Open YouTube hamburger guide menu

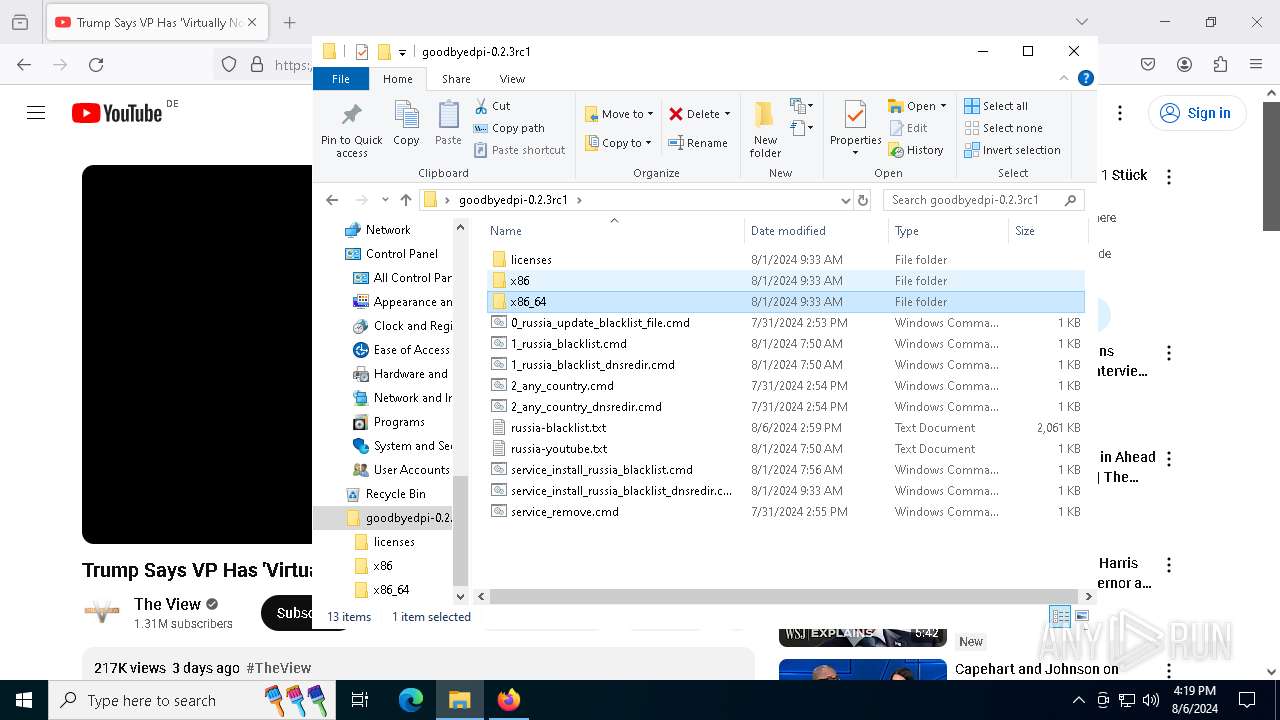(36, 113)
